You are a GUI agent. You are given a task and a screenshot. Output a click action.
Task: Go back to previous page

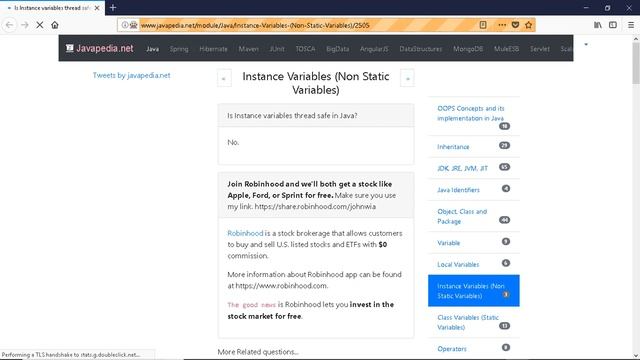[9, 25]
